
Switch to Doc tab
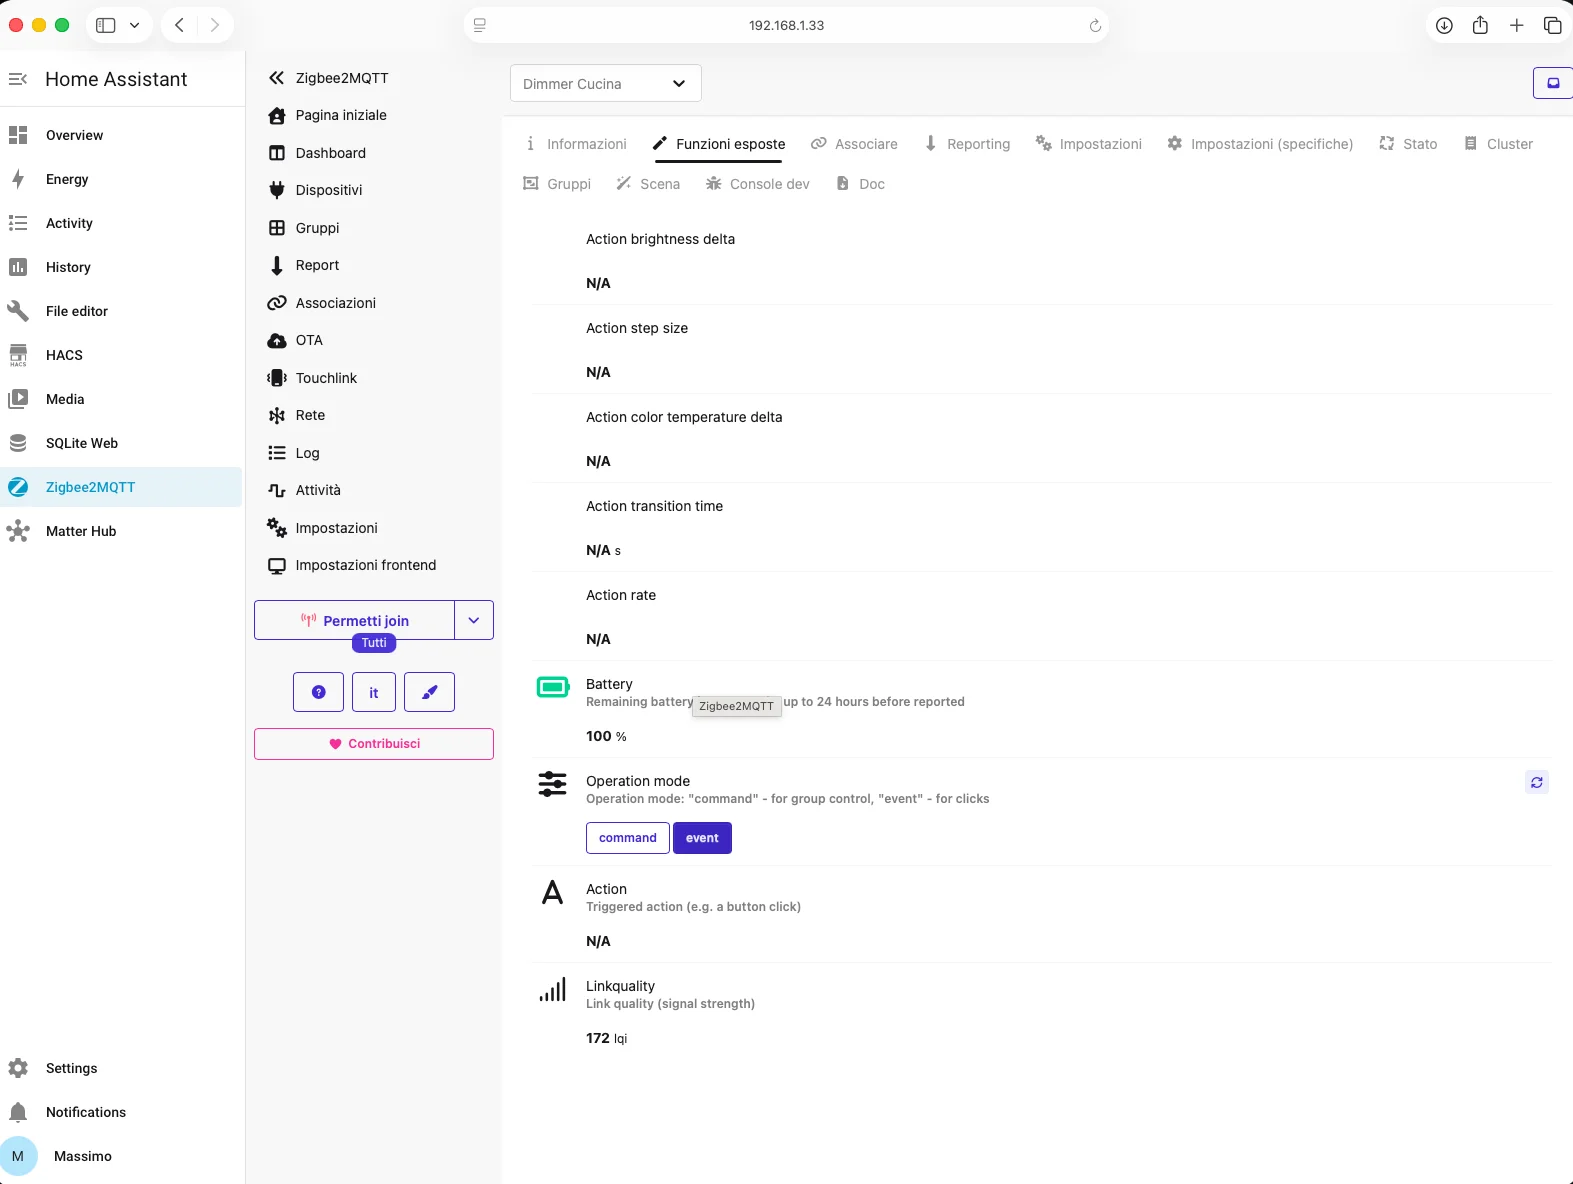pyautogui.click(x=860, y=184)
